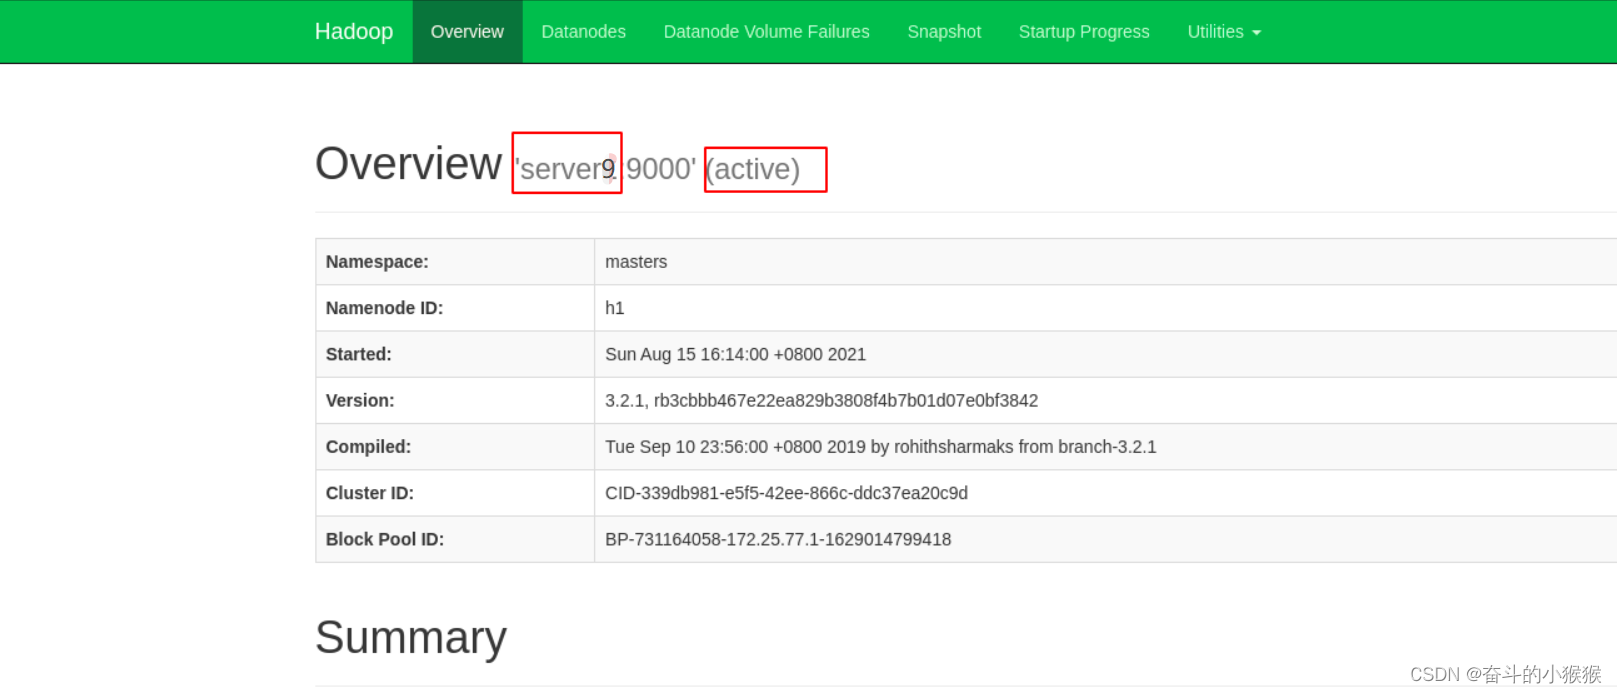
Task: Click the Started: label cell
Action: 455,354
